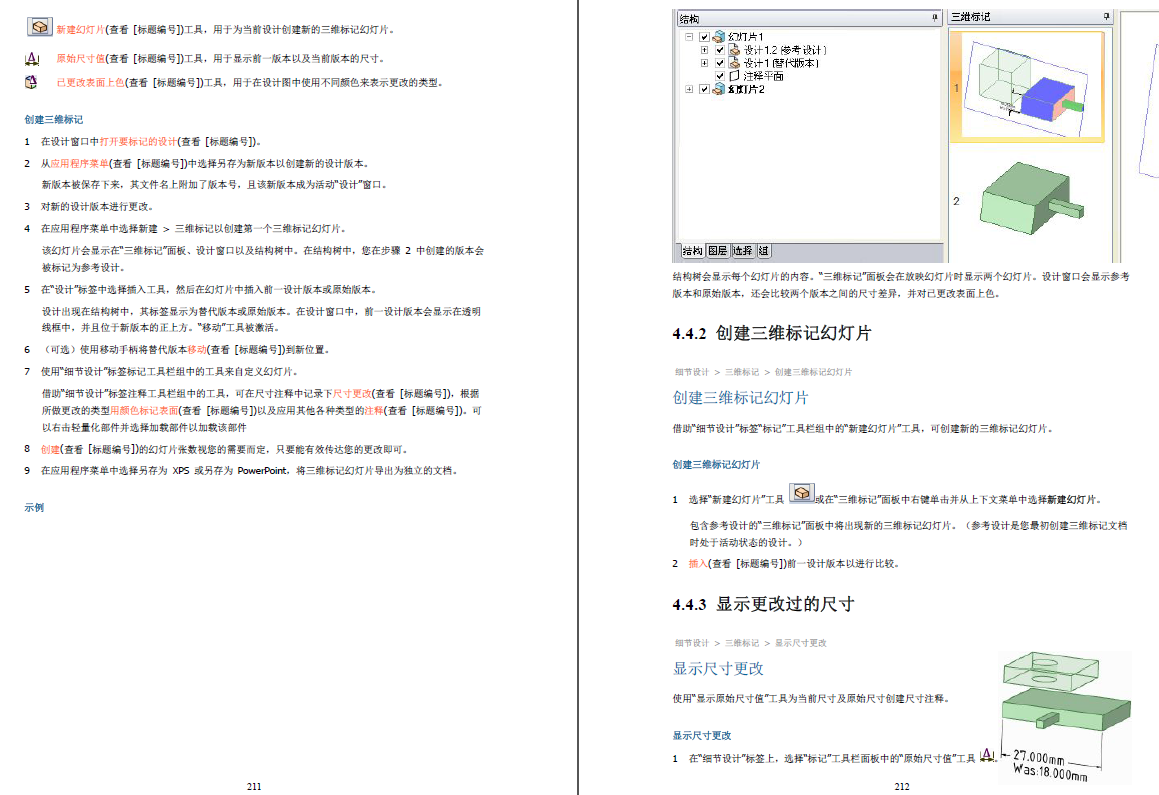The height and width of the screenshot is (795, 1159).
Task: Click the 幻灯片1 label in the tree
Action: click(746, 36)
